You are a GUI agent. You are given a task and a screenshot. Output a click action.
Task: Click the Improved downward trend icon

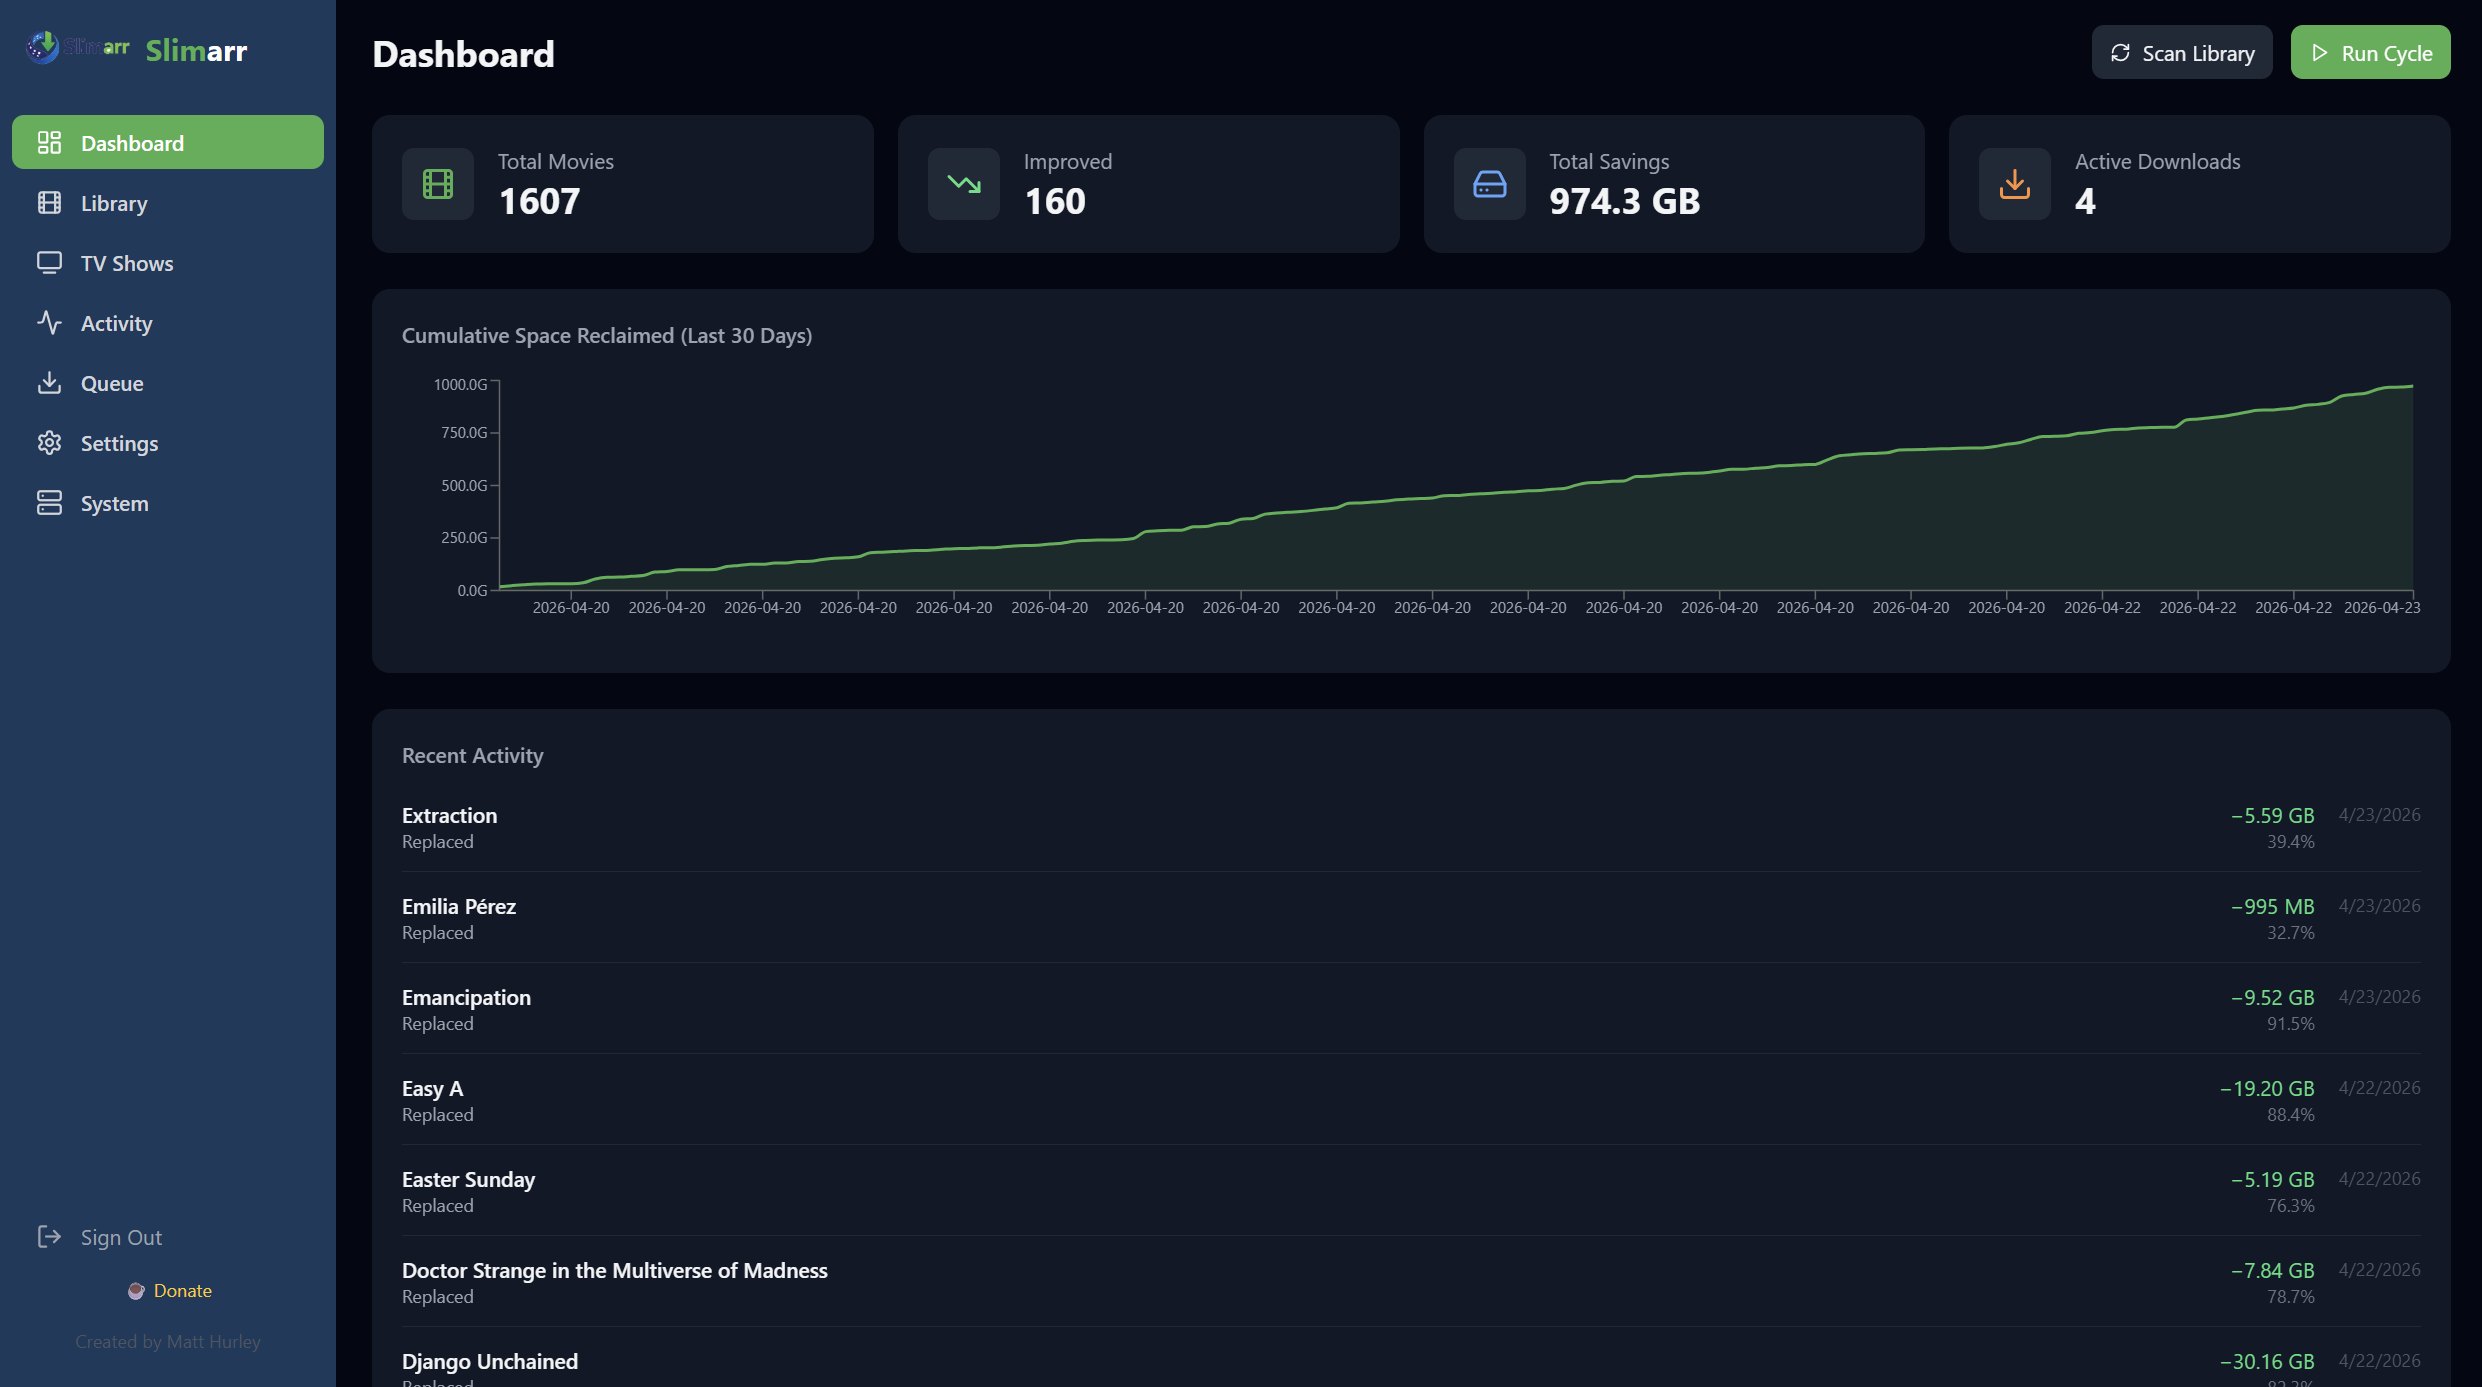963,184
